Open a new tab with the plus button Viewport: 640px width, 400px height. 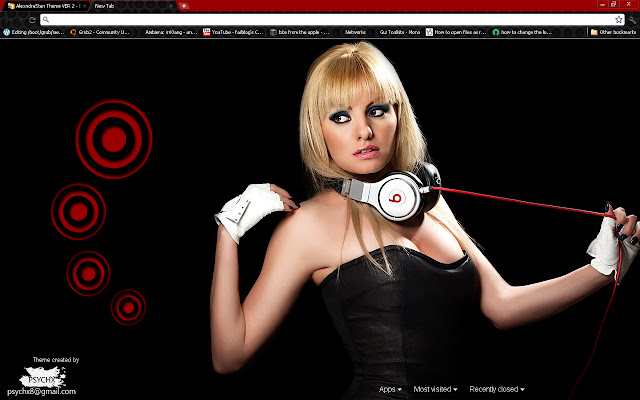(x=184, y=6)
